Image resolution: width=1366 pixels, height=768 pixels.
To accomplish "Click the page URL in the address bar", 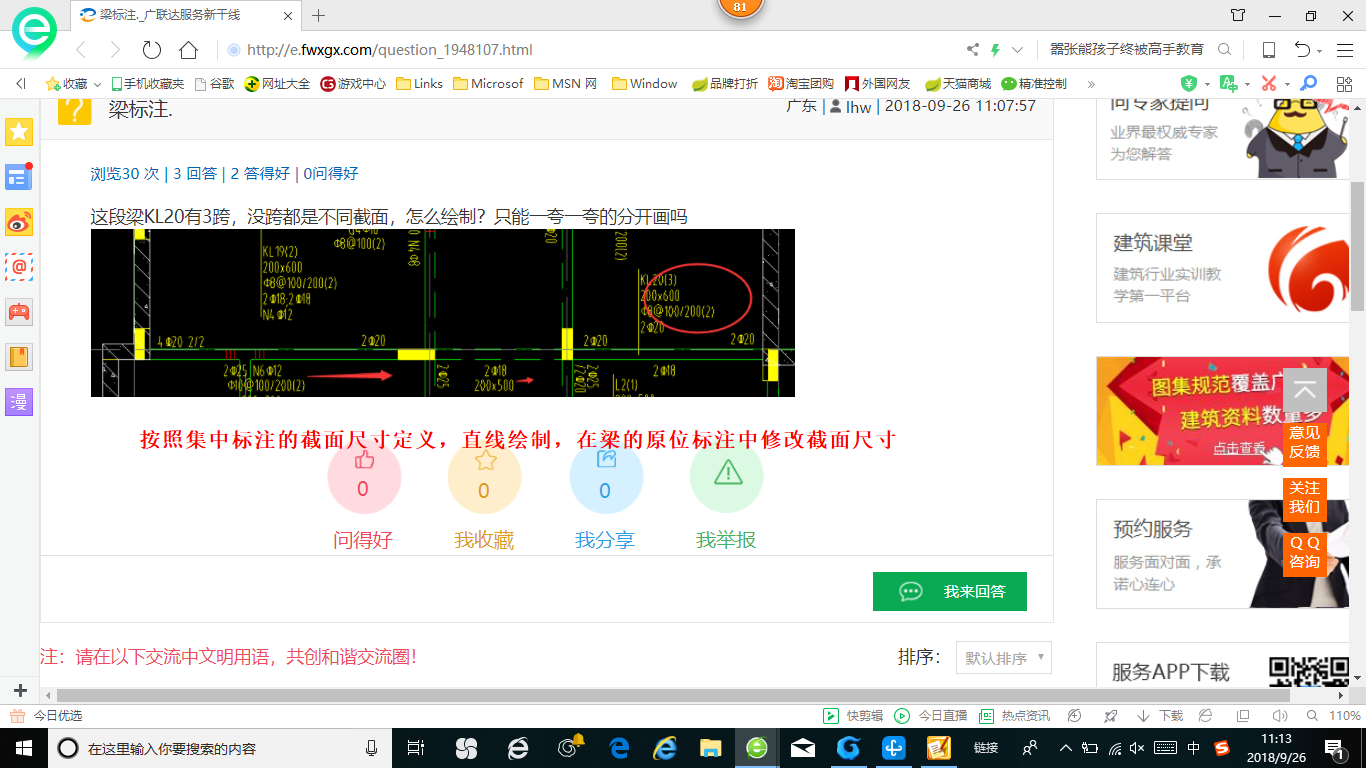I will (x=390, y=50).
